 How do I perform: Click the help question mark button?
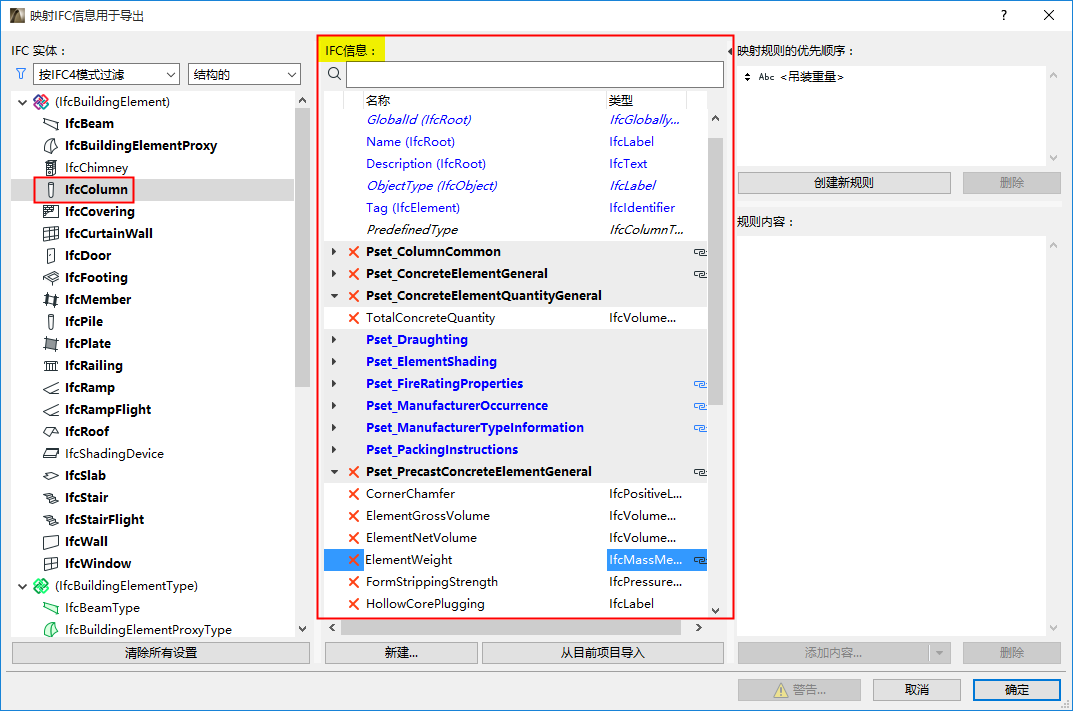[x=1003, y=15]
